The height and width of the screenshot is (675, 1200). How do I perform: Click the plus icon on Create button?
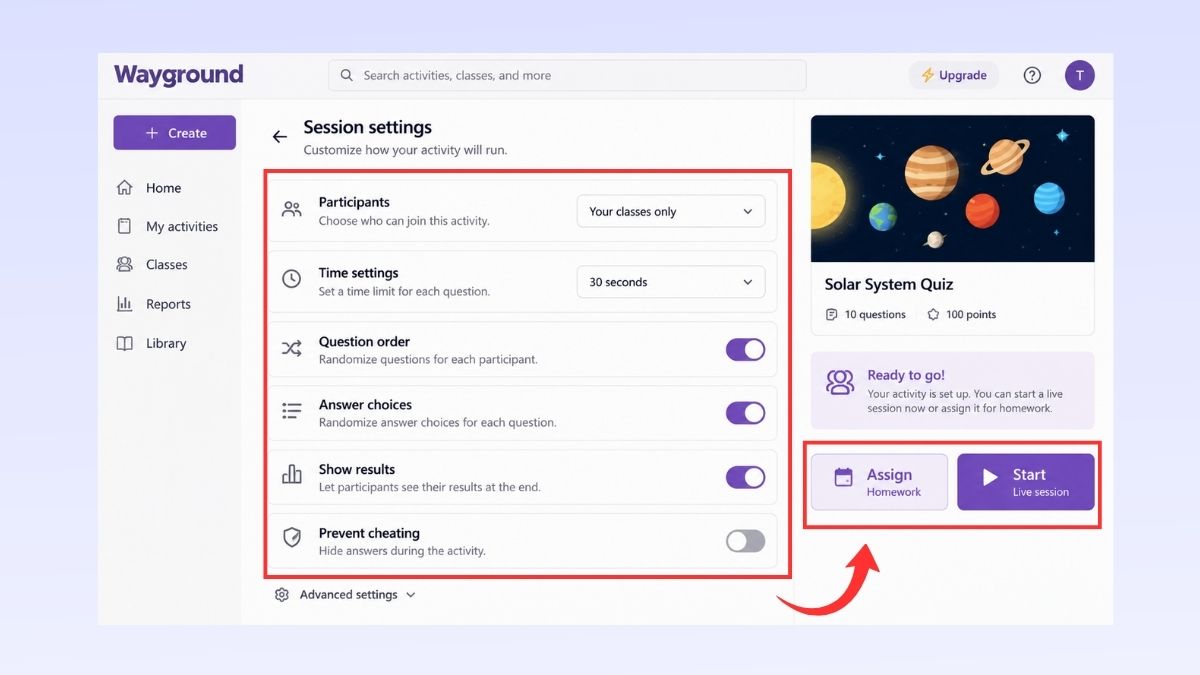coord(152,133)
